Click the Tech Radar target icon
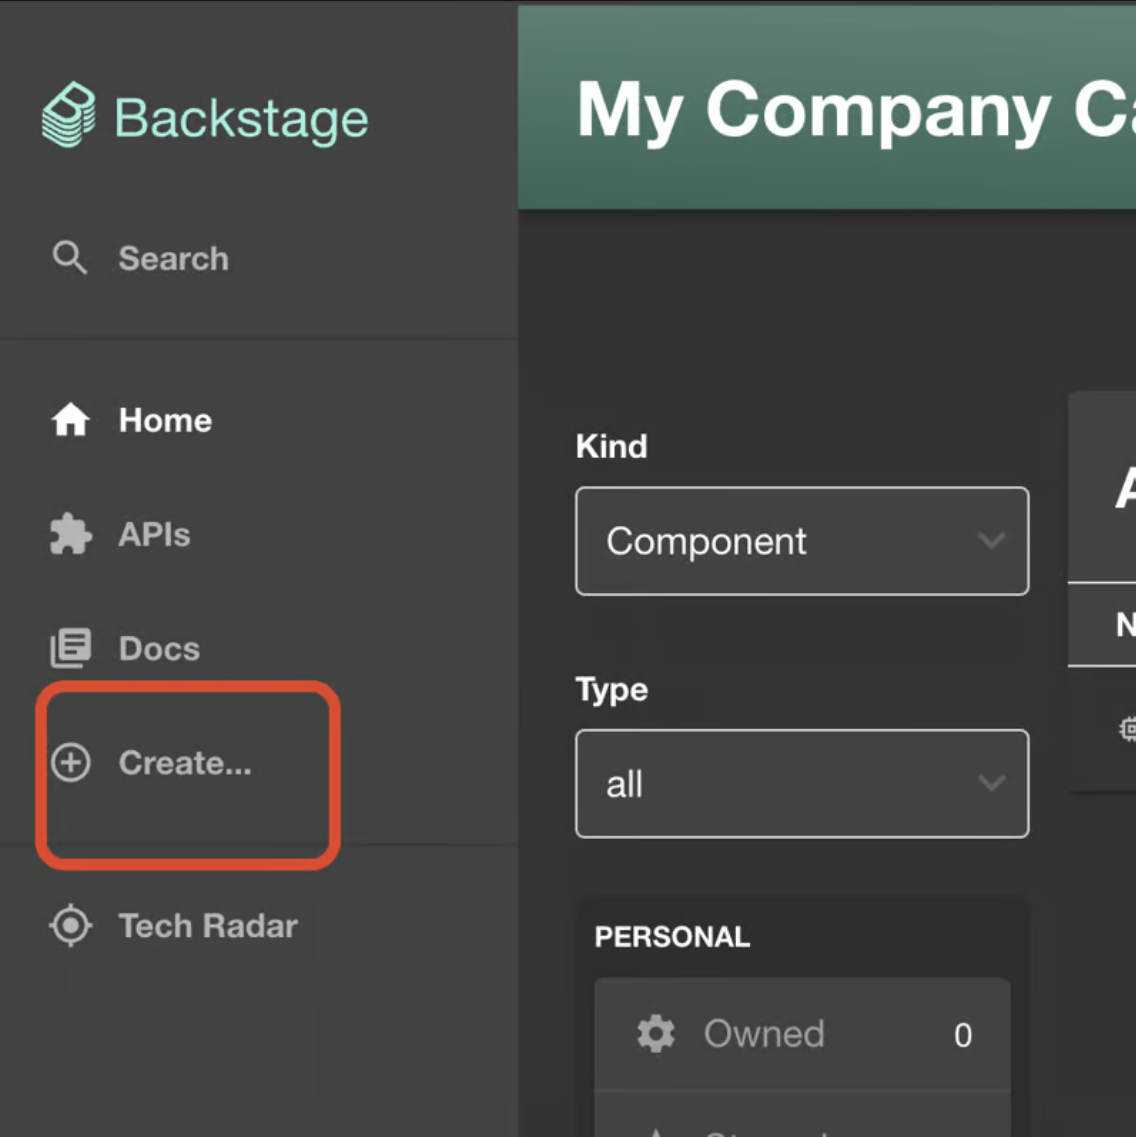This screenshot has height=1137, width=1136. (69, 926)
